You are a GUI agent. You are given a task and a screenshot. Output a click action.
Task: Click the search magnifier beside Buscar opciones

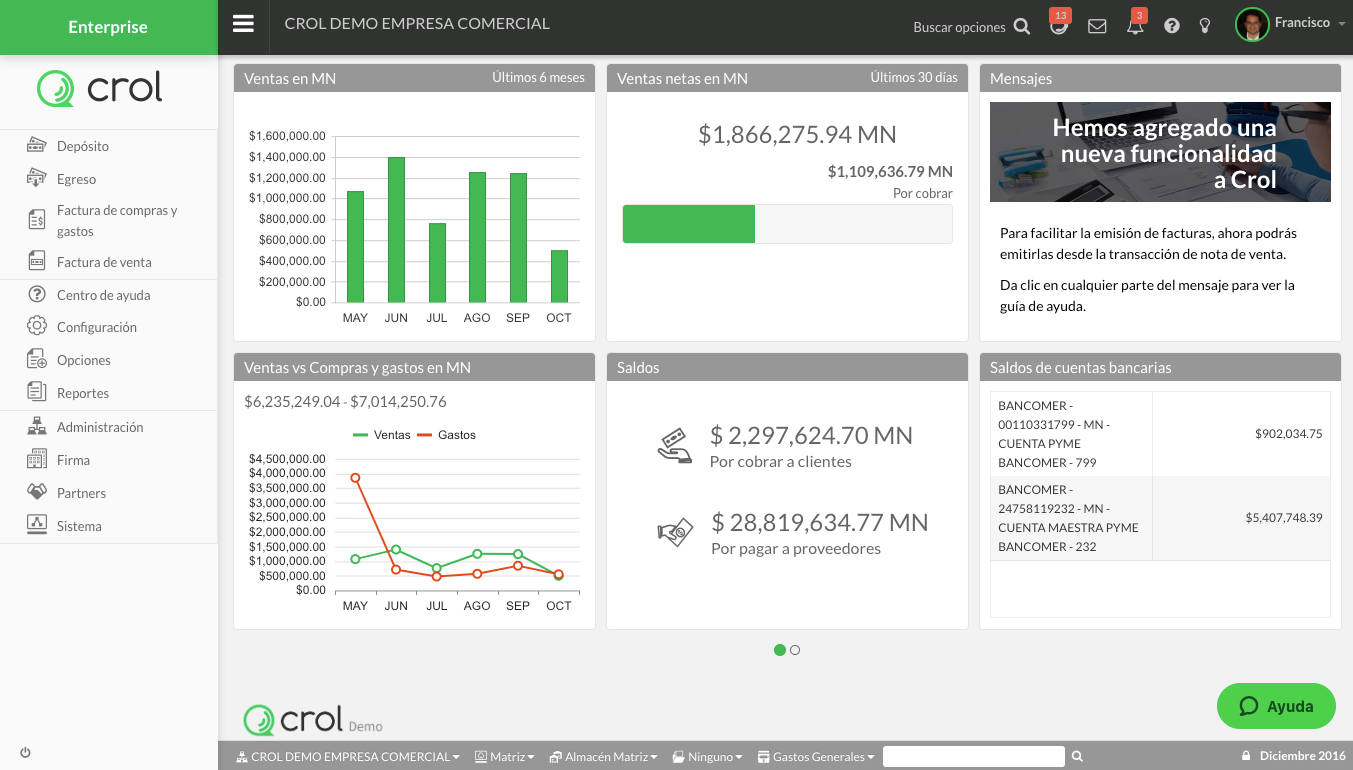point(1021,27)
